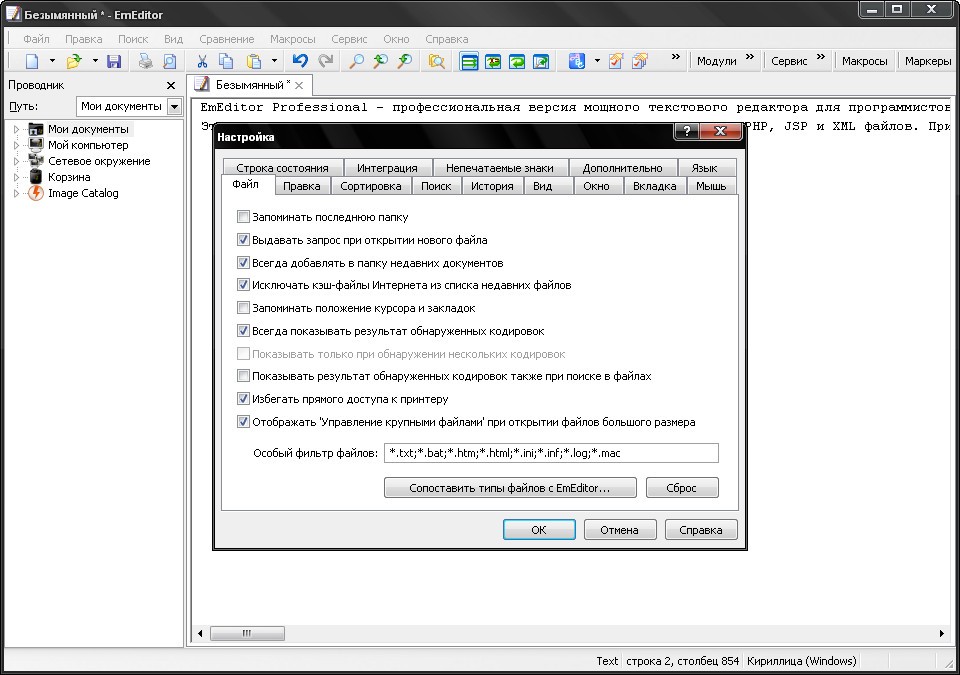Image resolution: width=960 pixels, height=675 pixels.
Task: Toggle 'Исключать кэш-файлы Интернета' checkbox
Action: click(243, 285)
